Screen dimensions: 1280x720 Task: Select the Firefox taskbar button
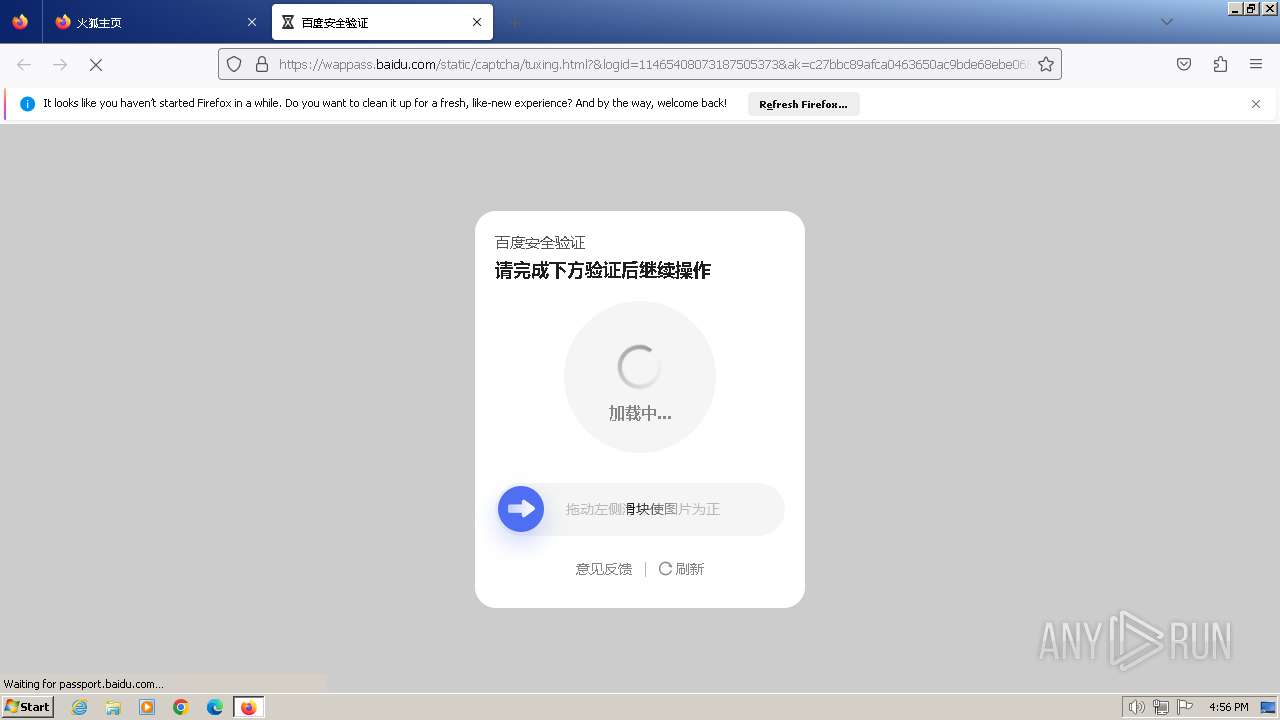[248, 707]
